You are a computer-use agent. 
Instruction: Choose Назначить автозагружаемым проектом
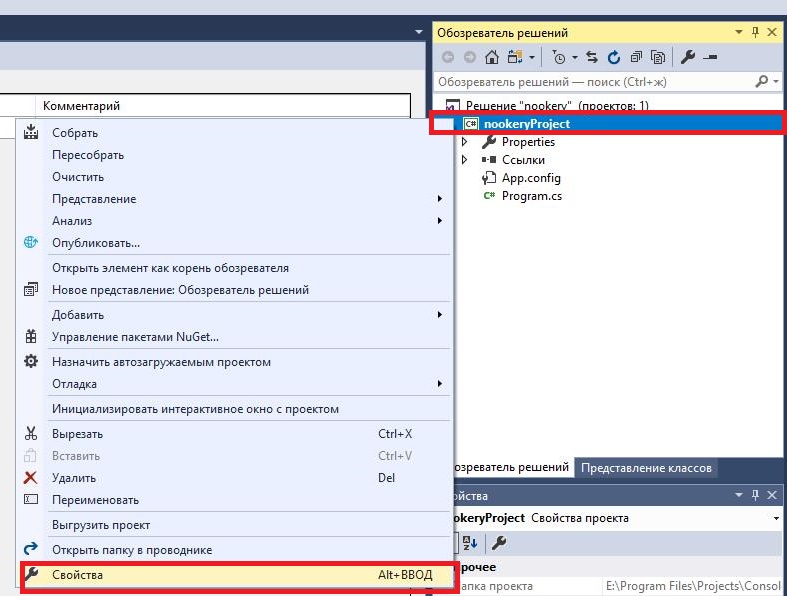point(235,362)
